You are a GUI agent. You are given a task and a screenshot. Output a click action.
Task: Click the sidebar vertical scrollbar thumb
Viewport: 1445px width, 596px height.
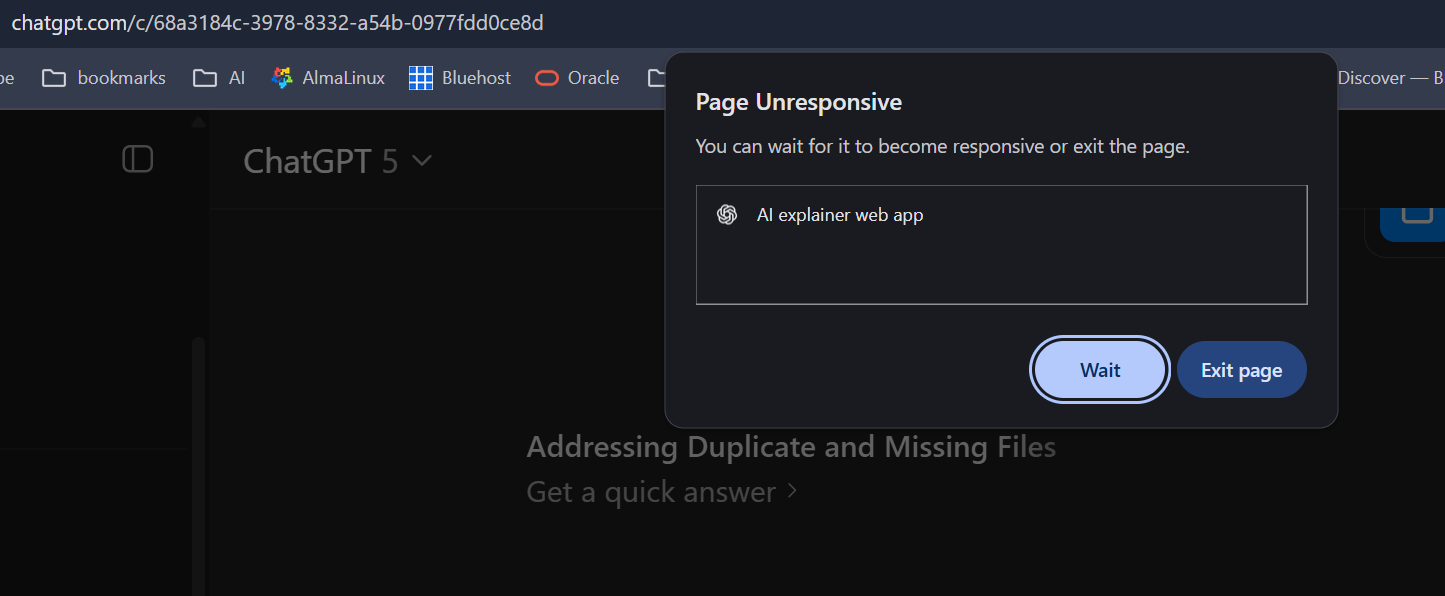pyautogui.click(x=198, y=466)
